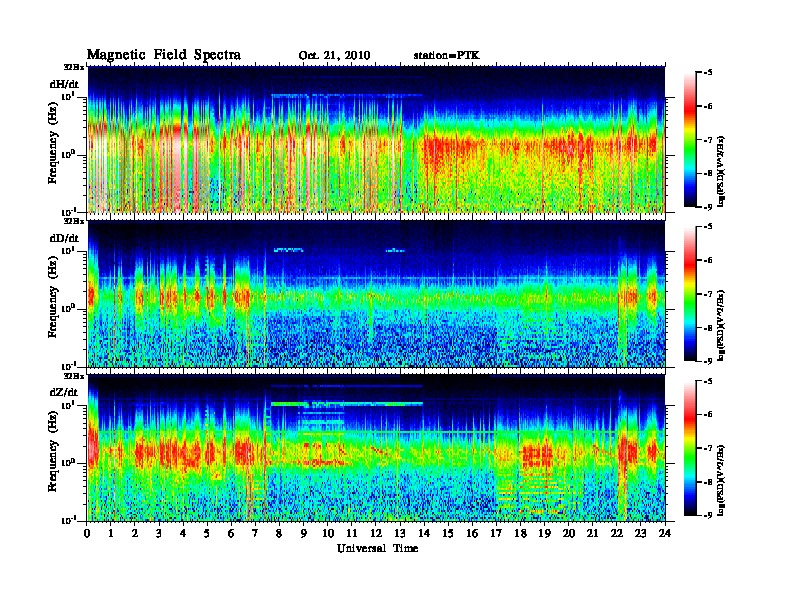Image resolution: width=792 pixels, height=612 pixels.
Task: Click the dD/dt panel color scale bar
Action: (690, 294)
